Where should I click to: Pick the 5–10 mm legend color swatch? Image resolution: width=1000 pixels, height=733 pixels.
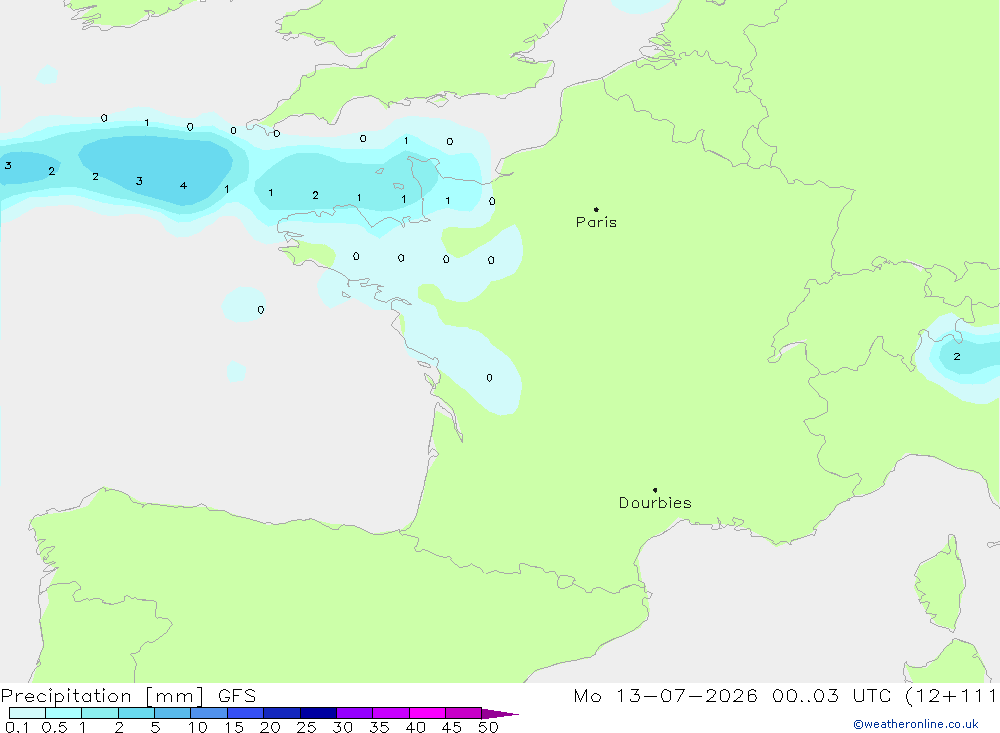tap(173, 713)
